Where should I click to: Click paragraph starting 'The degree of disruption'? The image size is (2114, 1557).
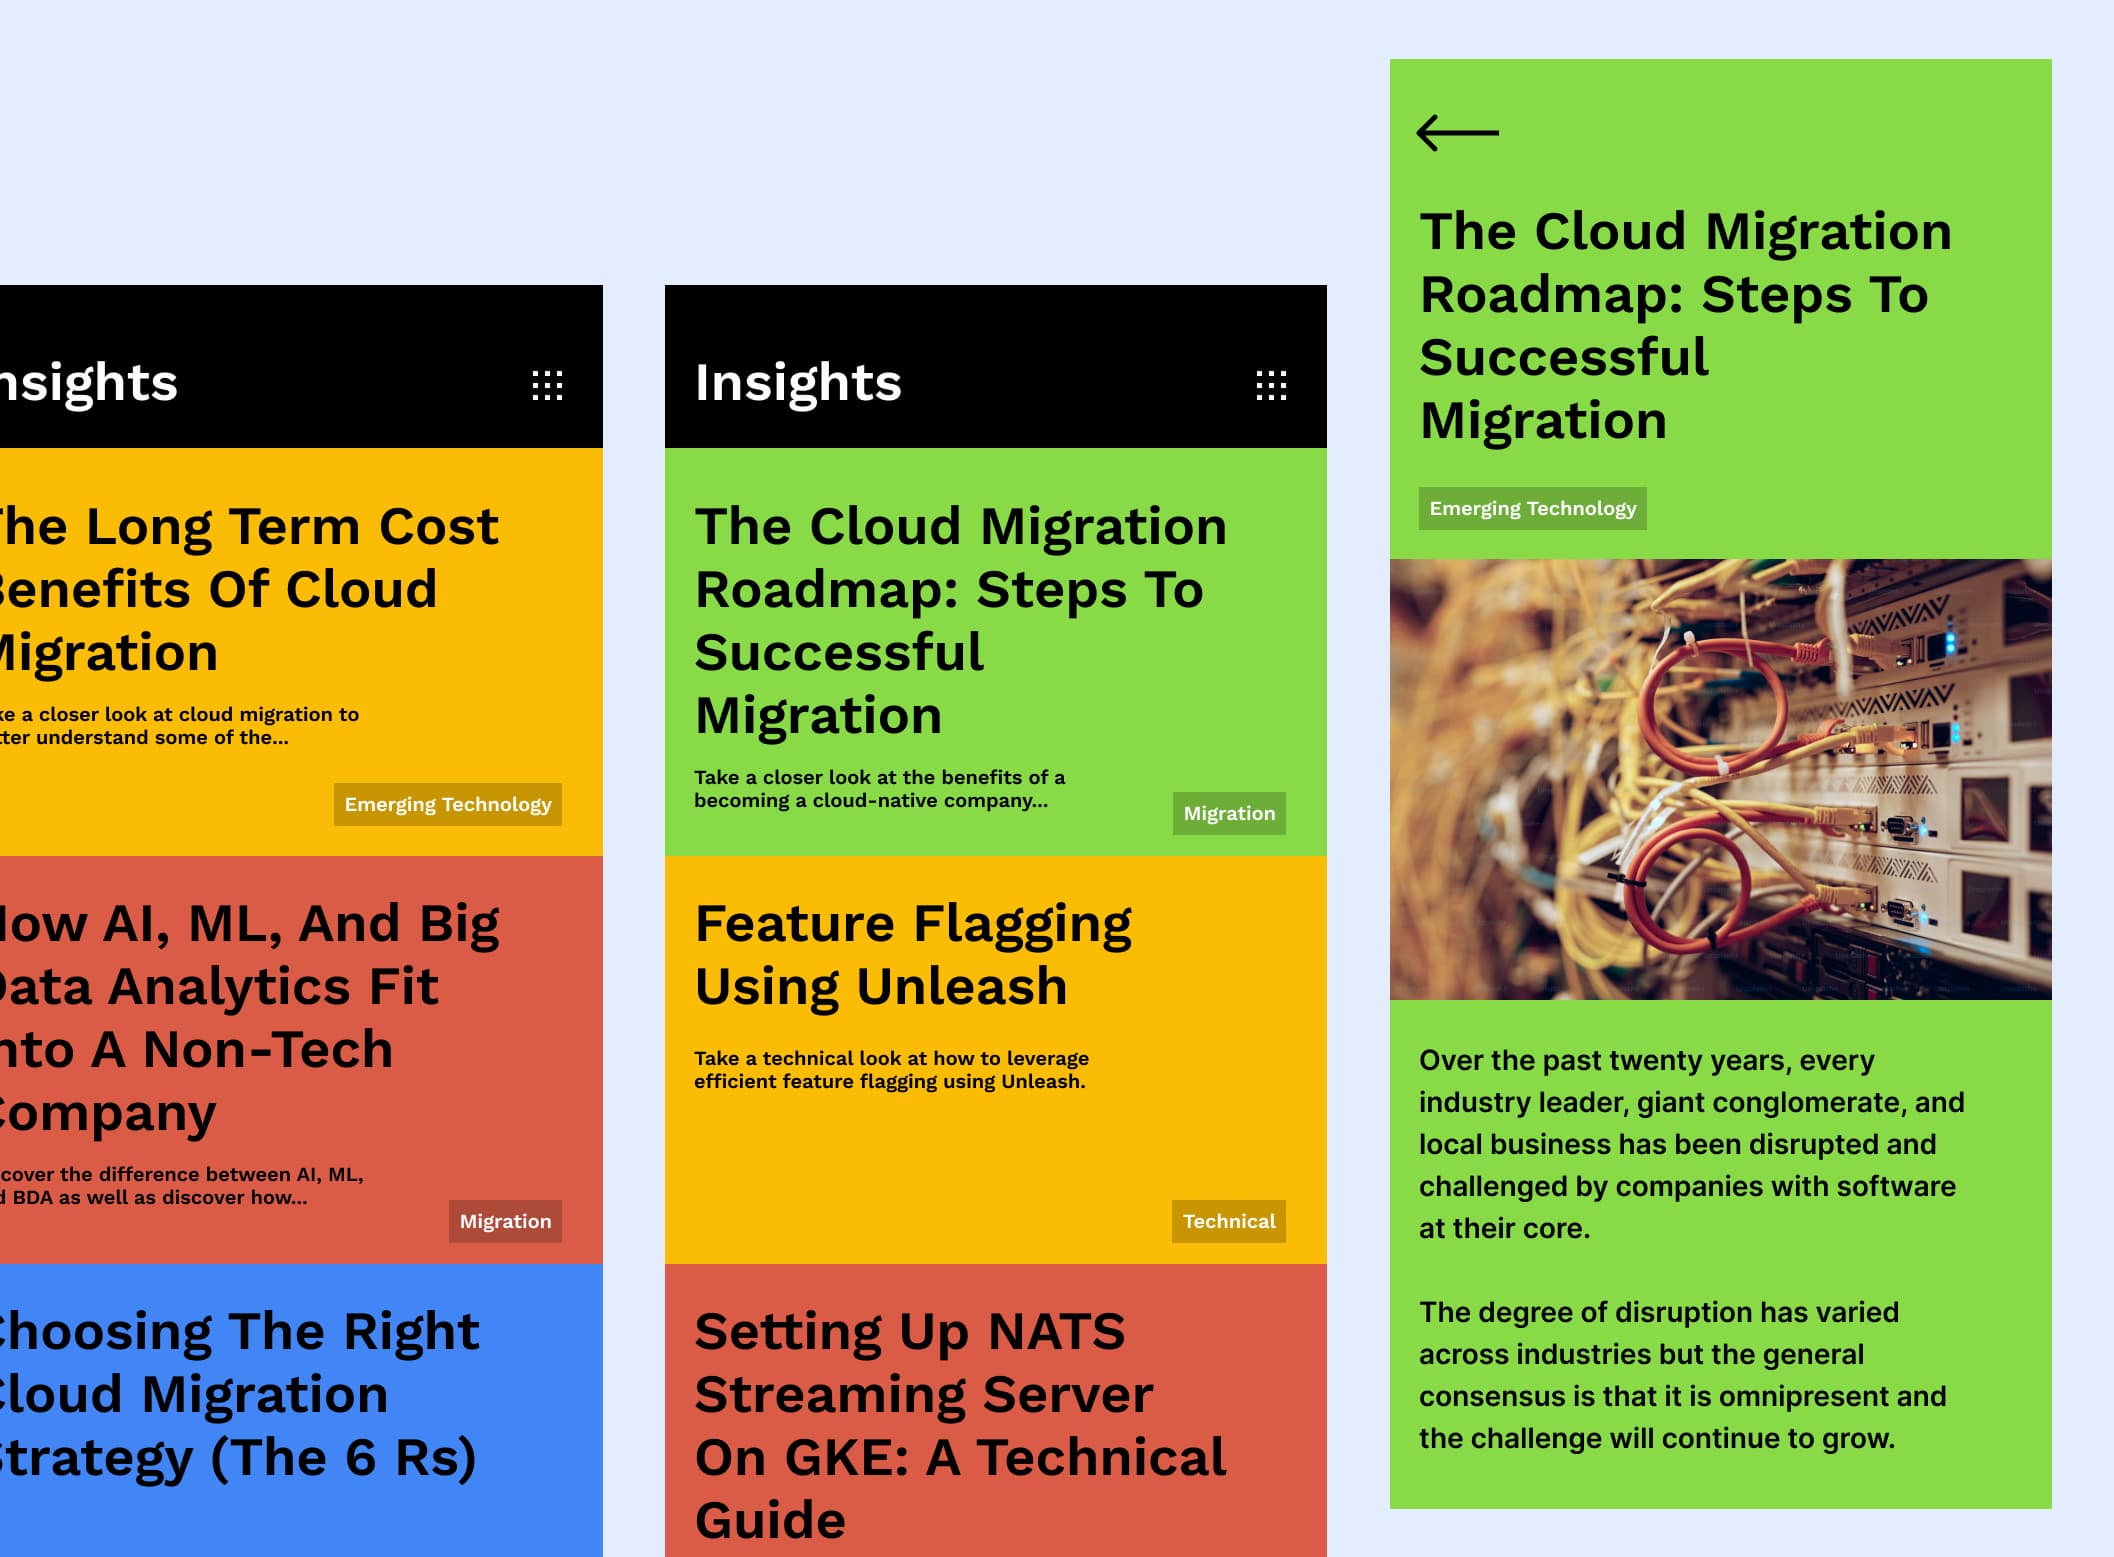pos(1682,1374)
